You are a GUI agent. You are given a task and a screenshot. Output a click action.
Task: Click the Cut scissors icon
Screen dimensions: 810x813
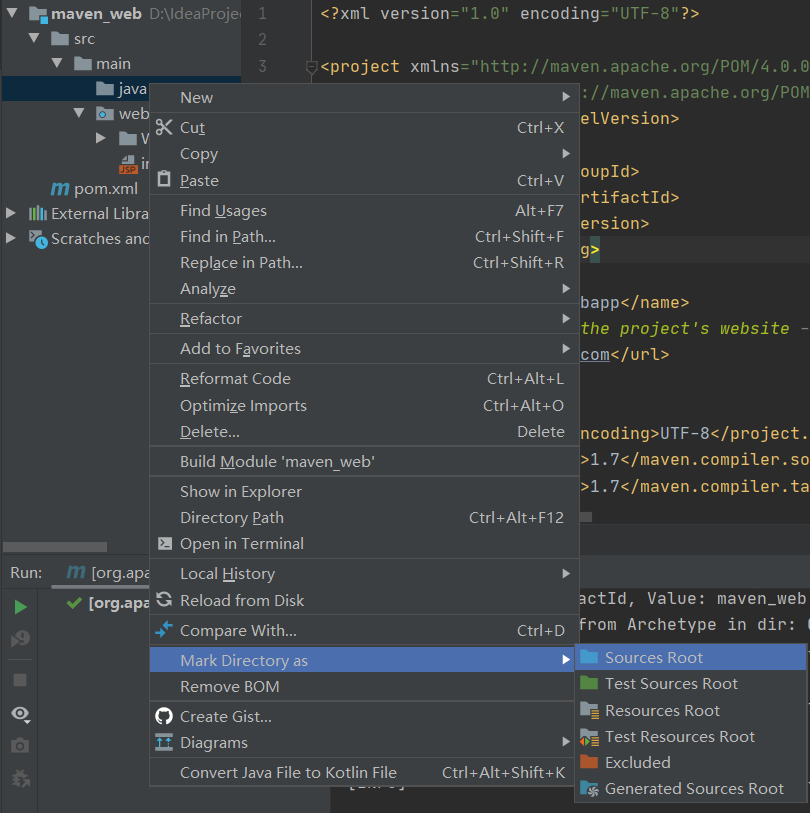[x=164, y=127]
